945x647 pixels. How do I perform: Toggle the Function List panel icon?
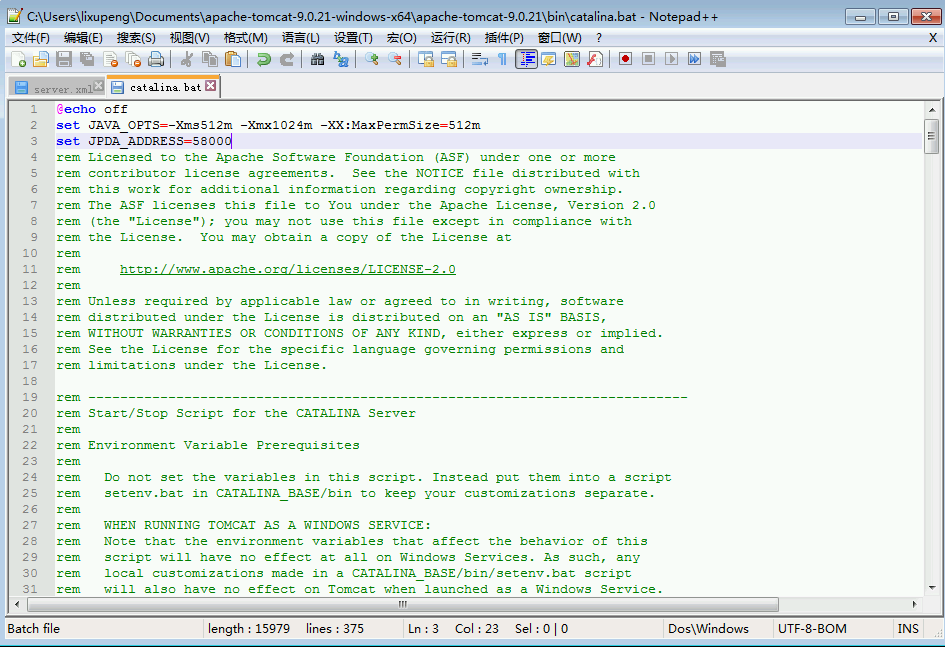point(595,59)
